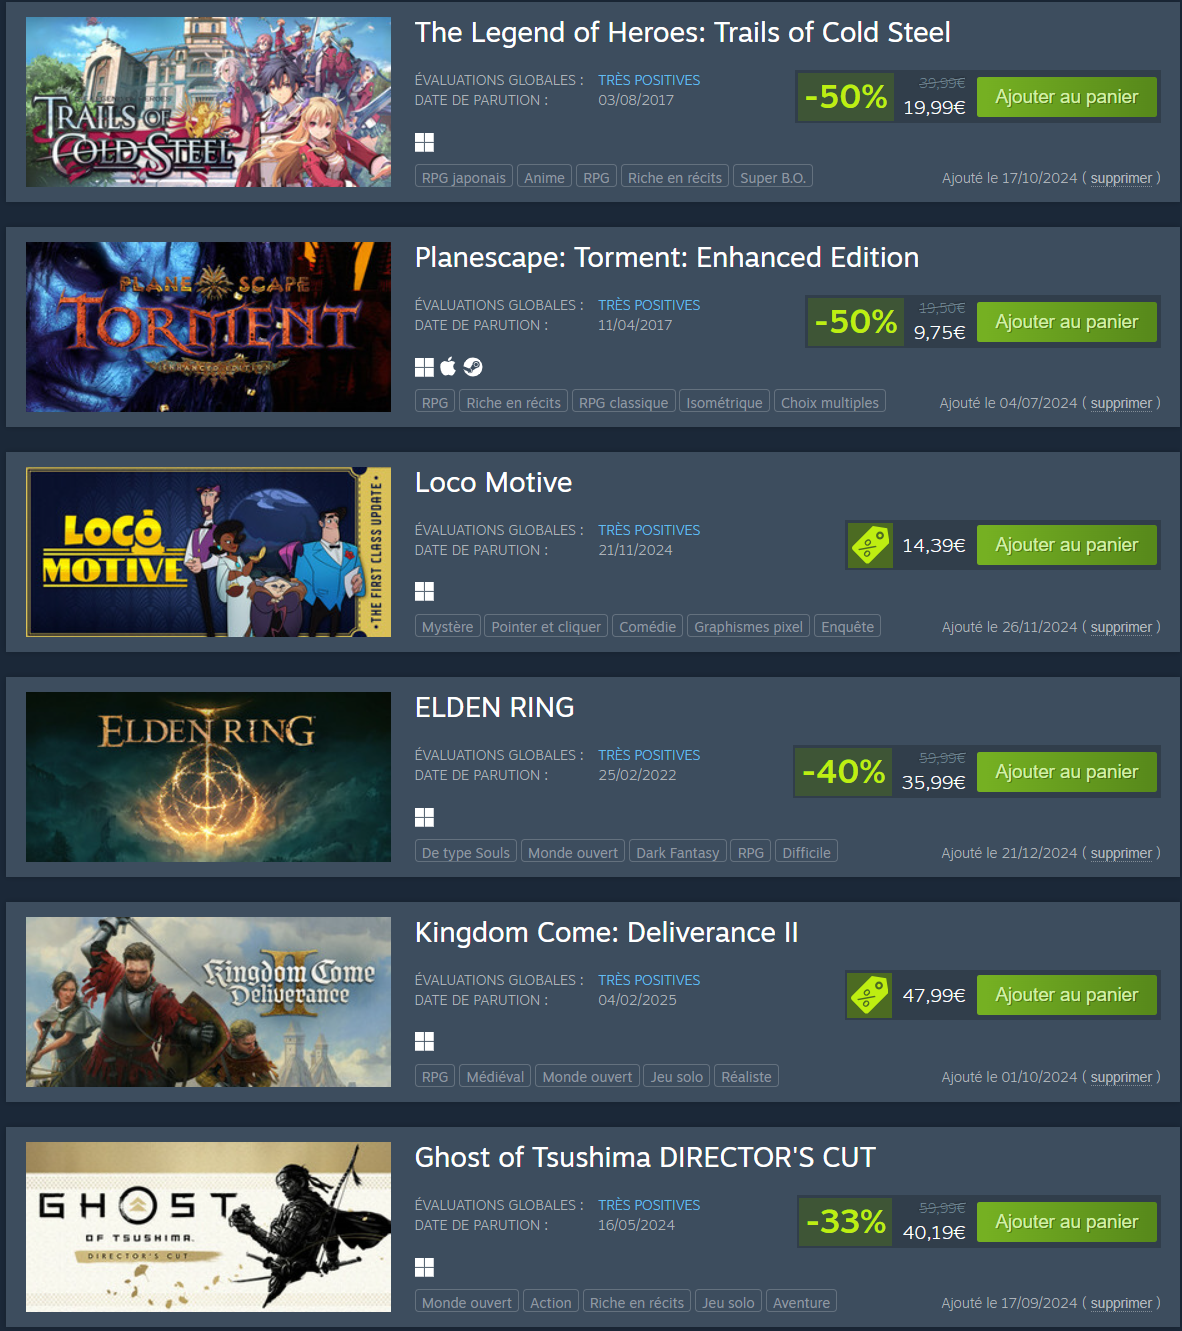Select the 'RPG japonais' tag

pos(464,177)
